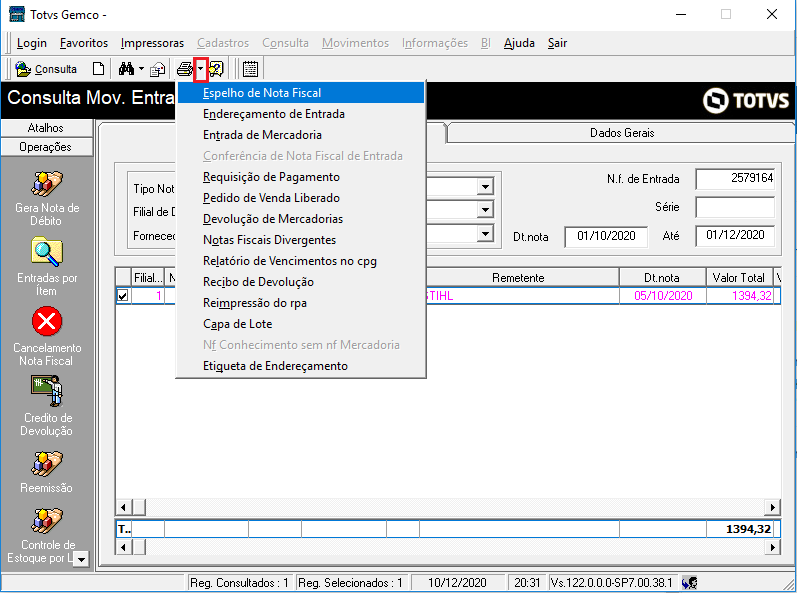Click the status bar connection icon
797x593 pixels.
689,582
